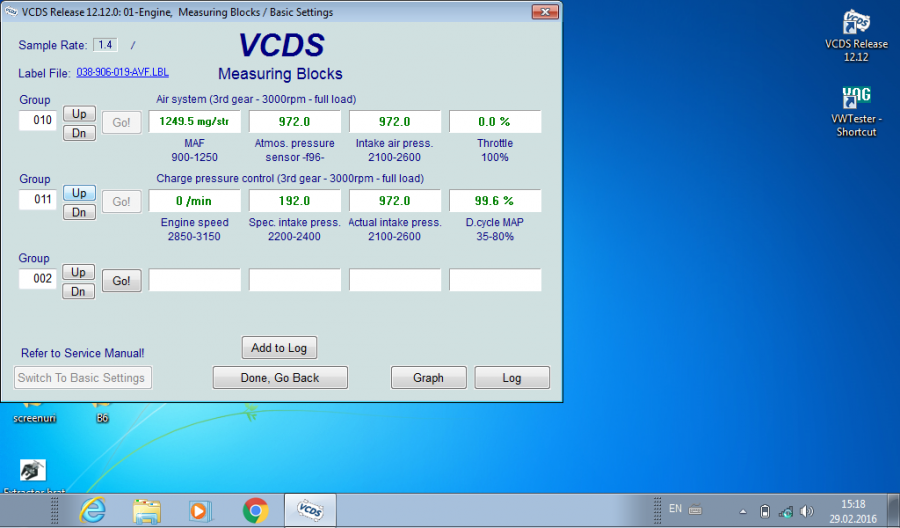Open VCDS Release 12.12 desktop shortcut
The width and height of the screenshot is (900, 528).
(856, 24)
